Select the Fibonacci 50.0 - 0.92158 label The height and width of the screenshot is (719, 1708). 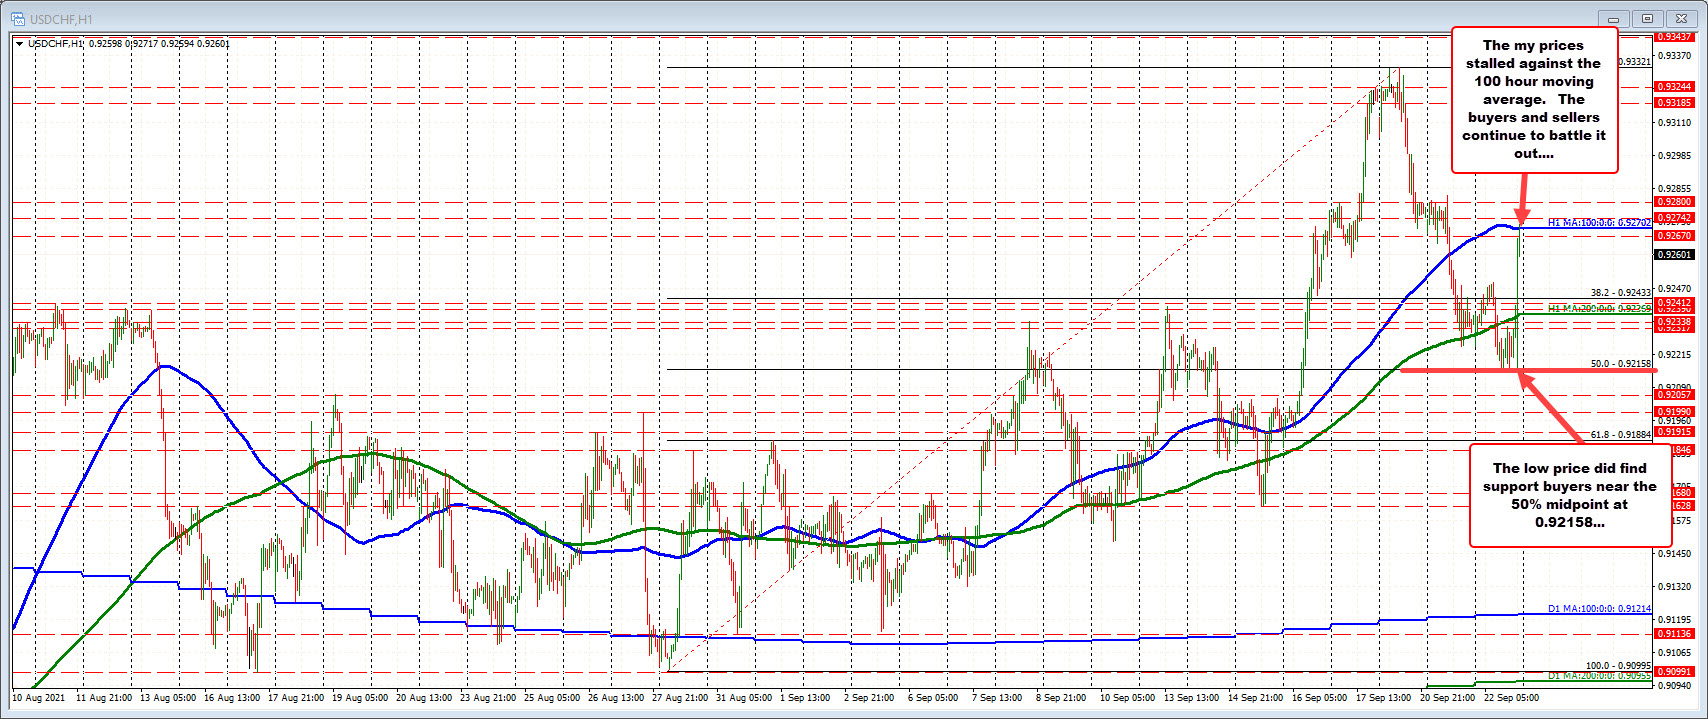(x=1621, y=364)
